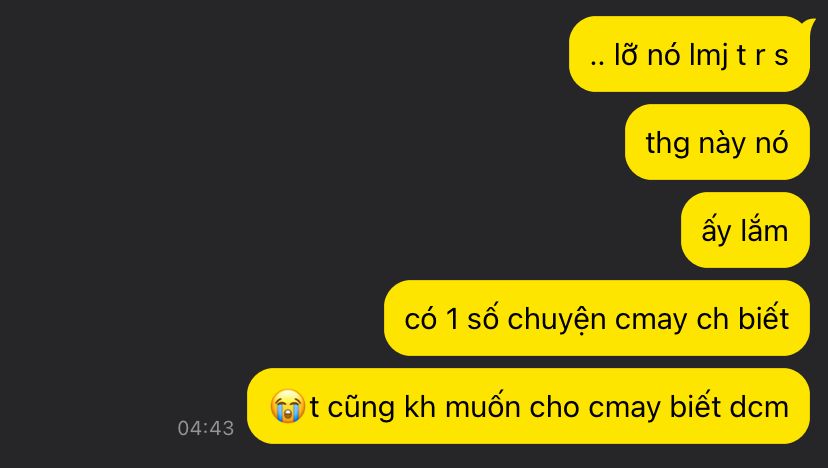
Task: Click the 04:43 message timestamp
Action: coord(206,428)
